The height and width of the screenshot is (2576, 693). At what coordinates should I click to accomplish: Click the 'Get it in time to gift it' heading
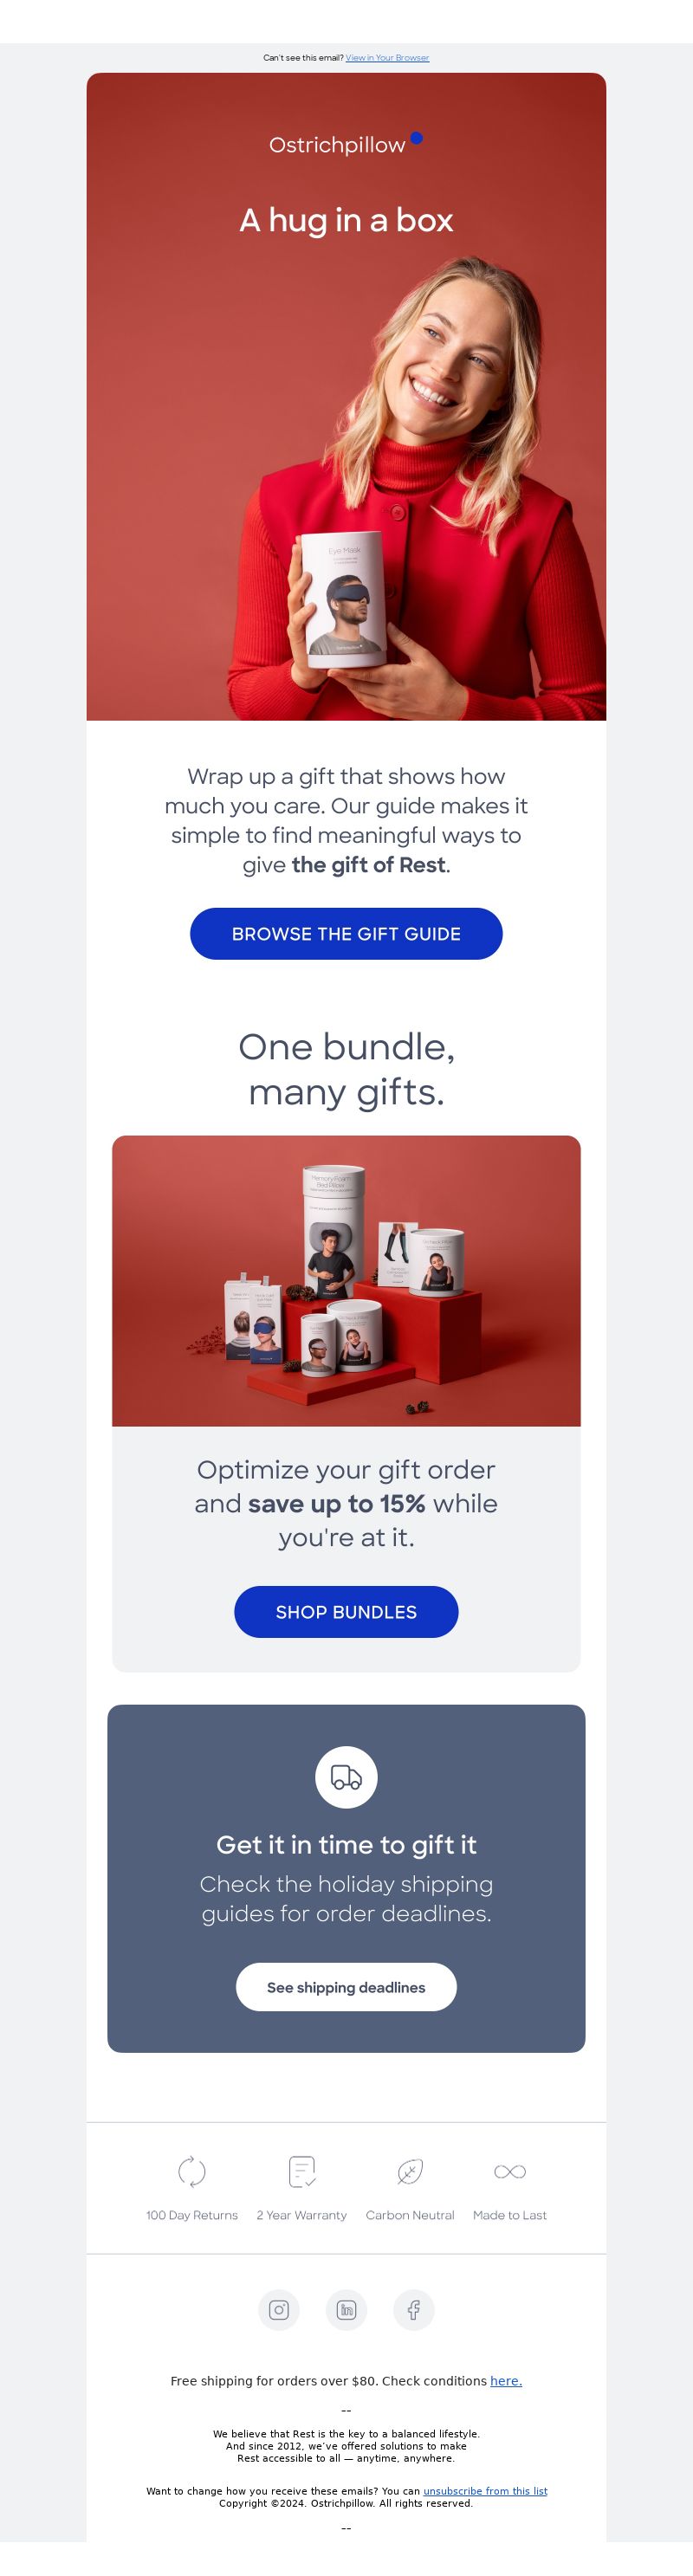[346, 1844]
